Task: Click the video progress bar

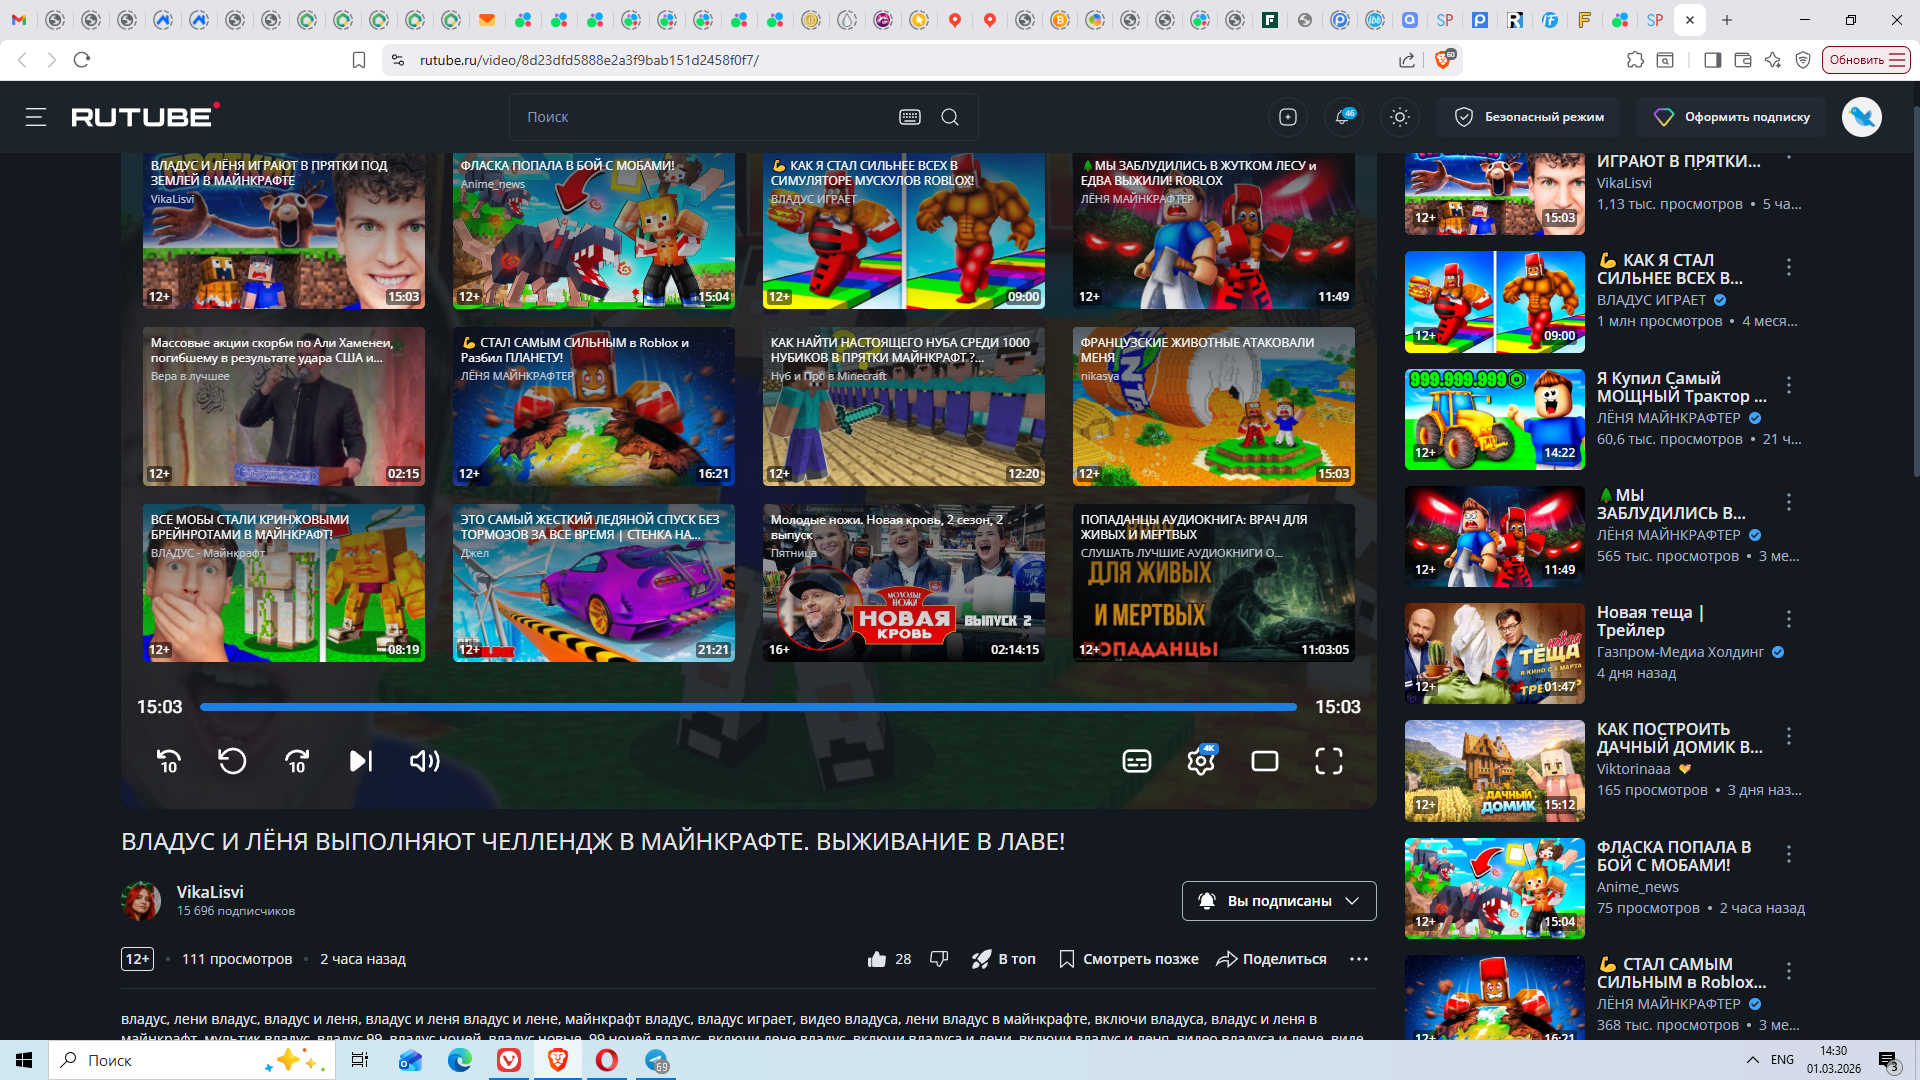Action: click(748, 707)
